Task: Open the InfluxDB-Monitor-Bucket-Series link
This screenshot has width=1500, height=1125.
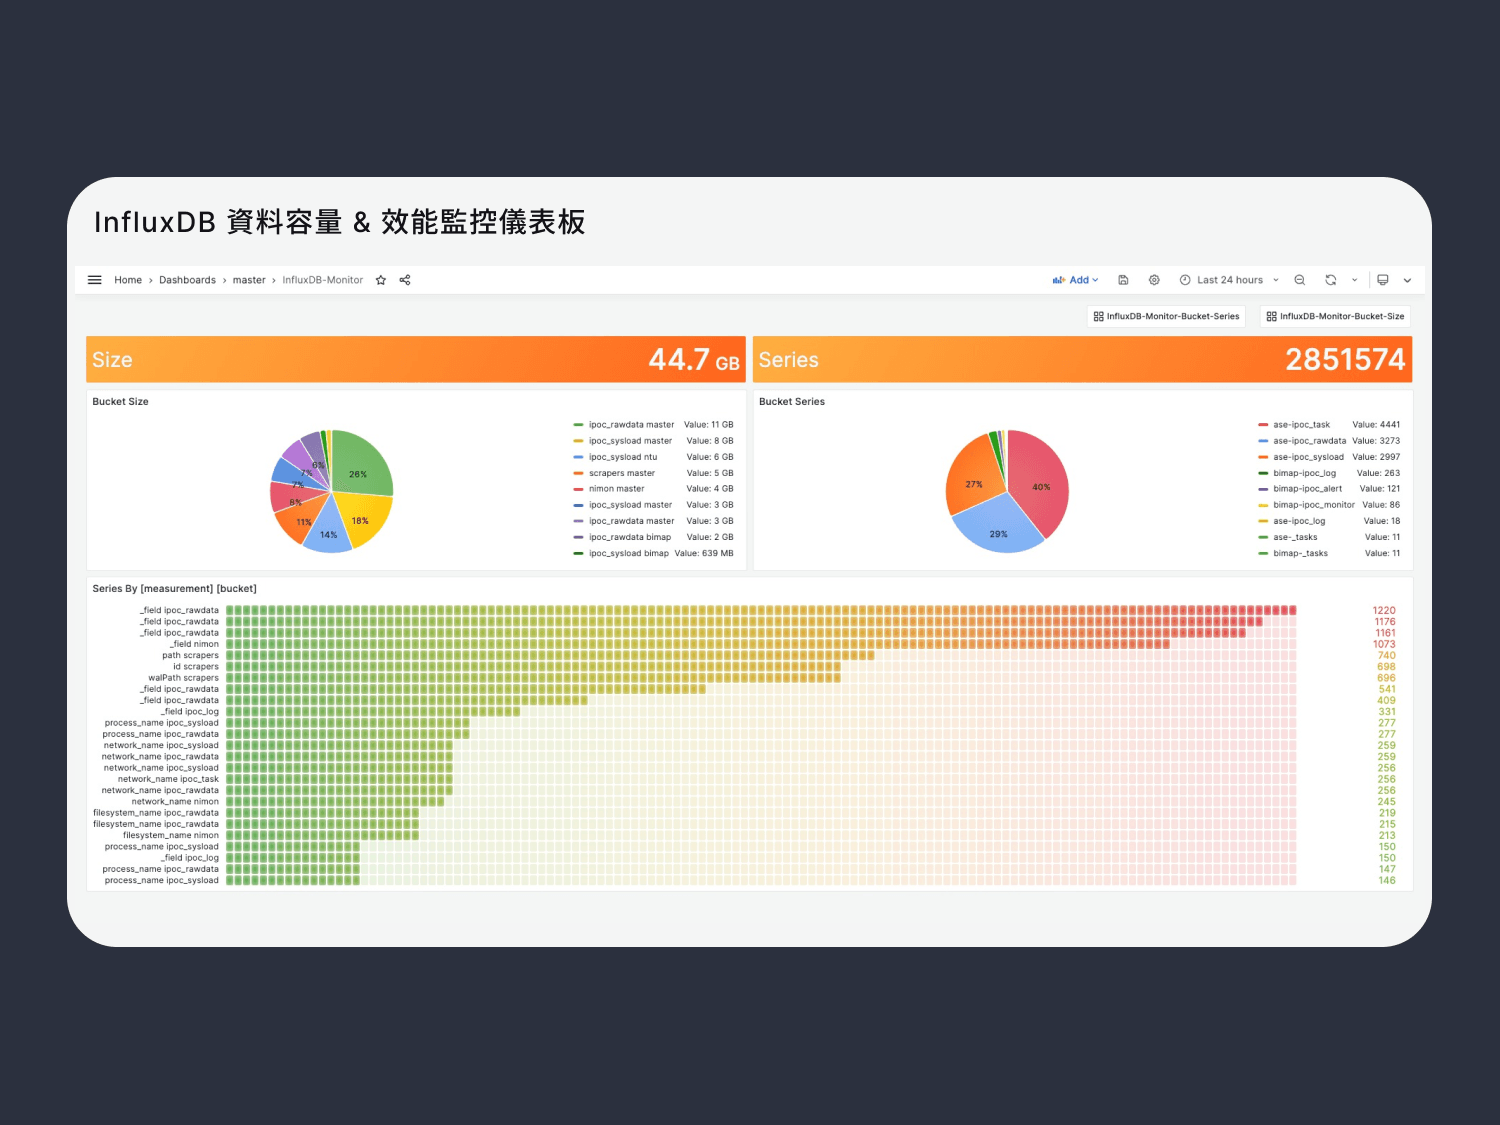Action: pyautogui.click(x=1167, y=316)
